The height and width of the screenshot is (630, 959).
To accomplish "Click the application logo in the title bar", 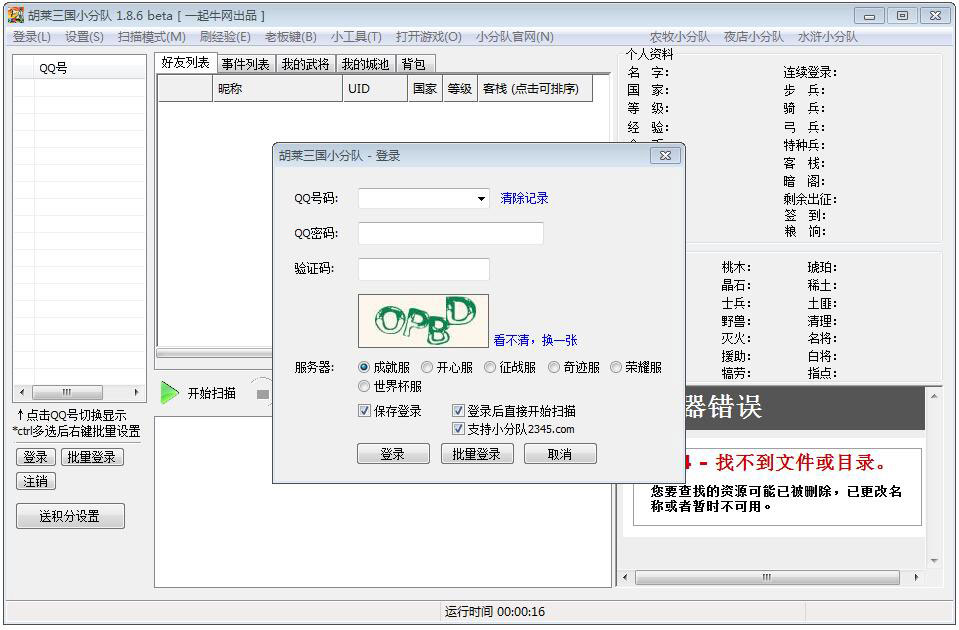I will tap(14, 14).
